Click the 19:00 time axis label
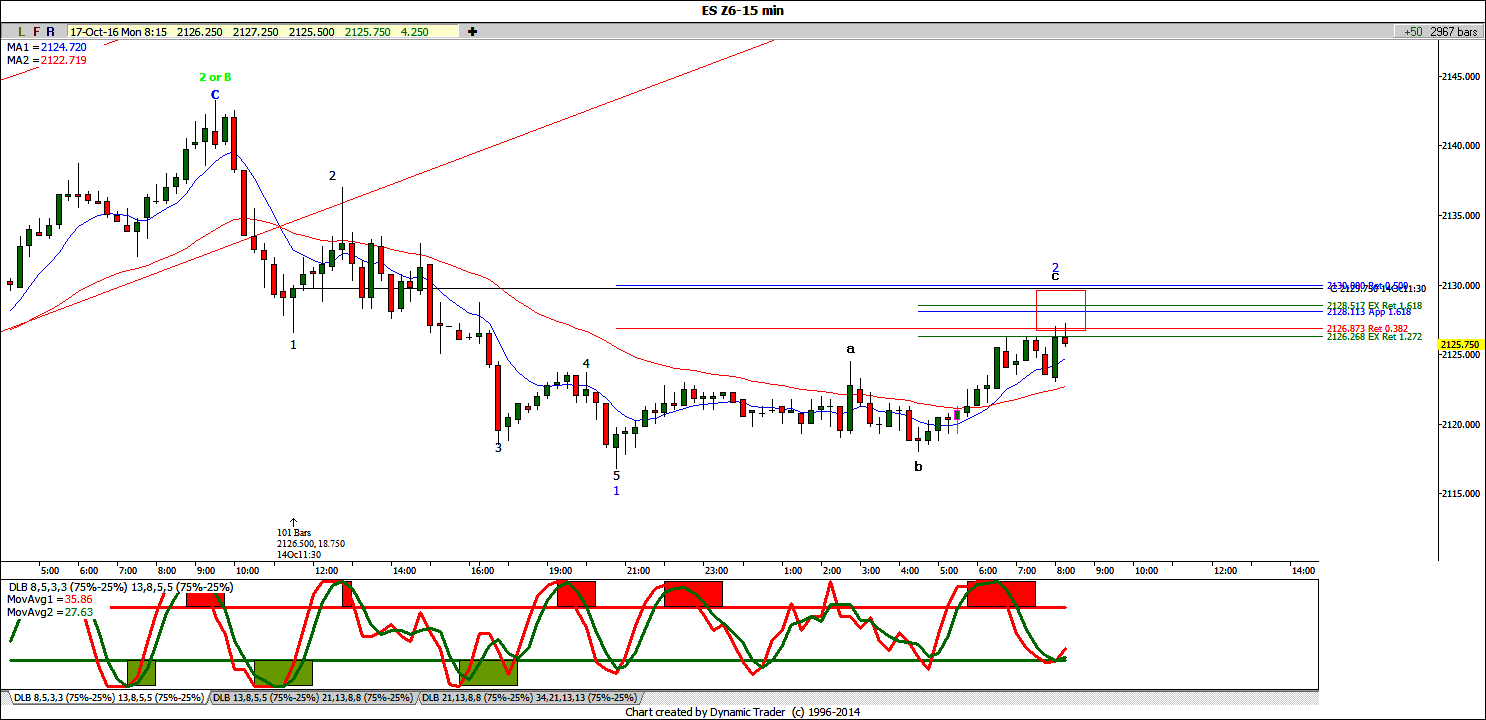The image size is (1486, 720). [x=560, y=570]
